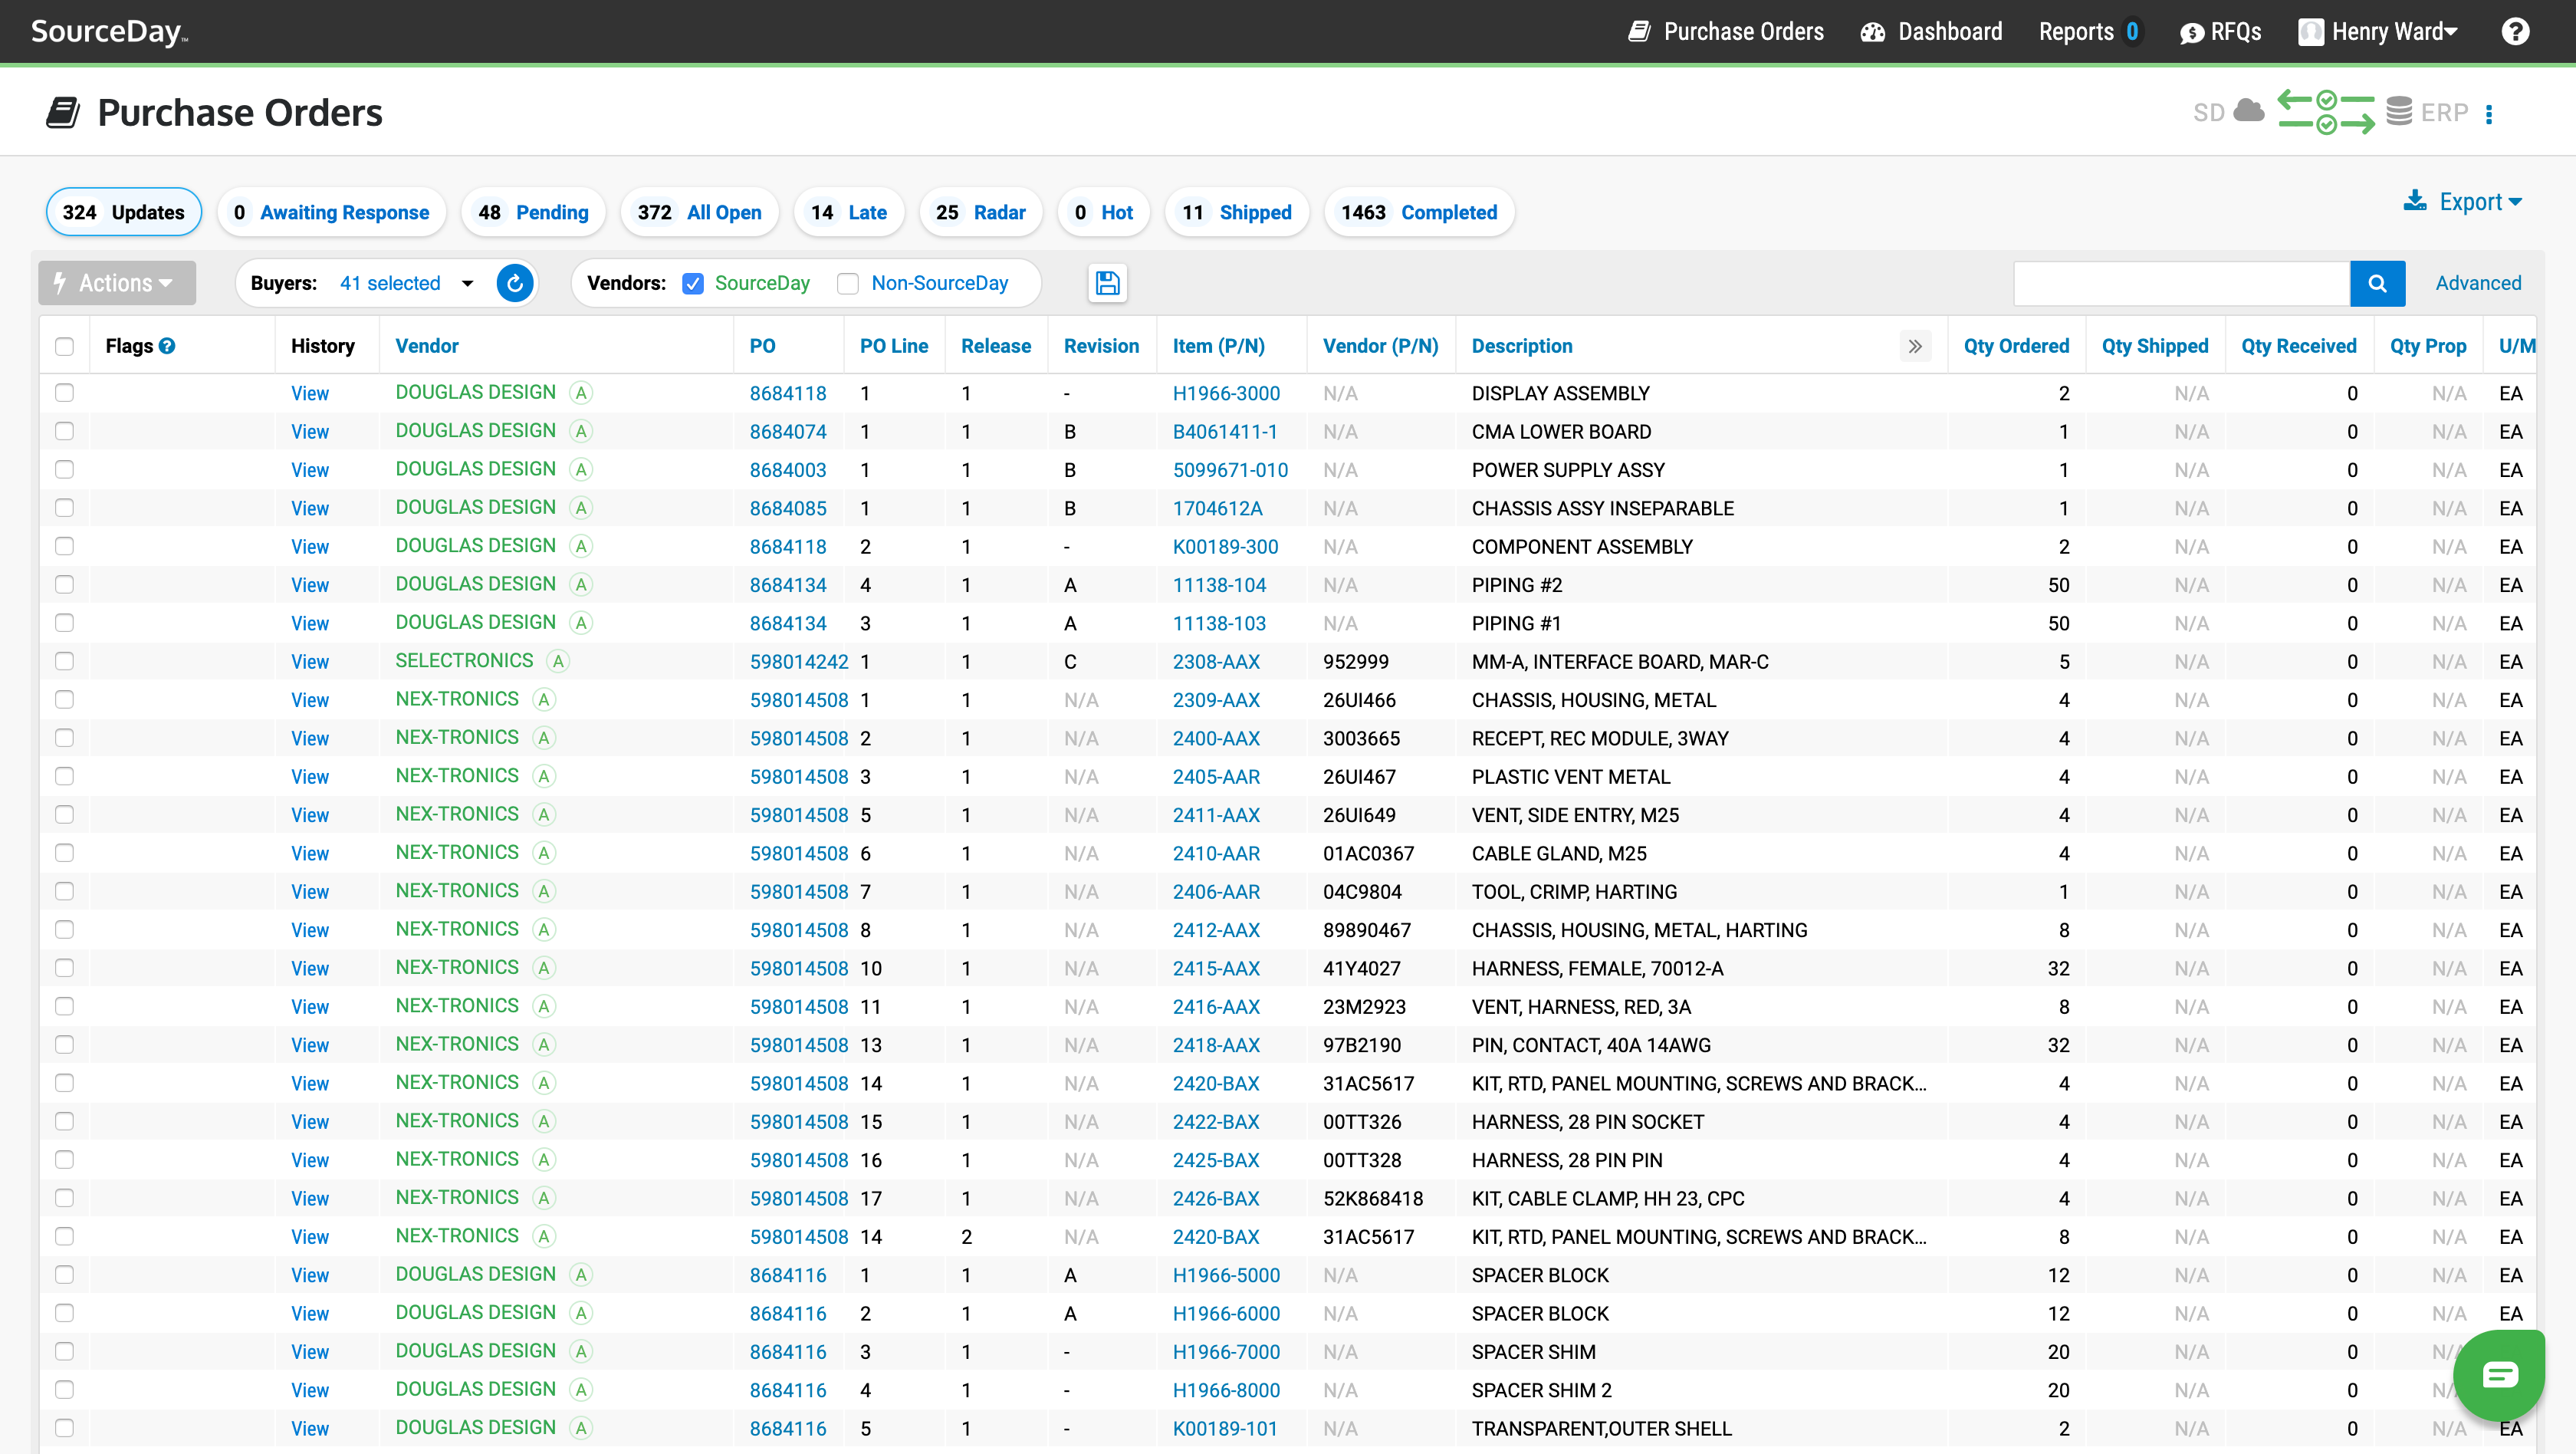Click the A badge on row with H1966-3000

click(x=581, y=393)
